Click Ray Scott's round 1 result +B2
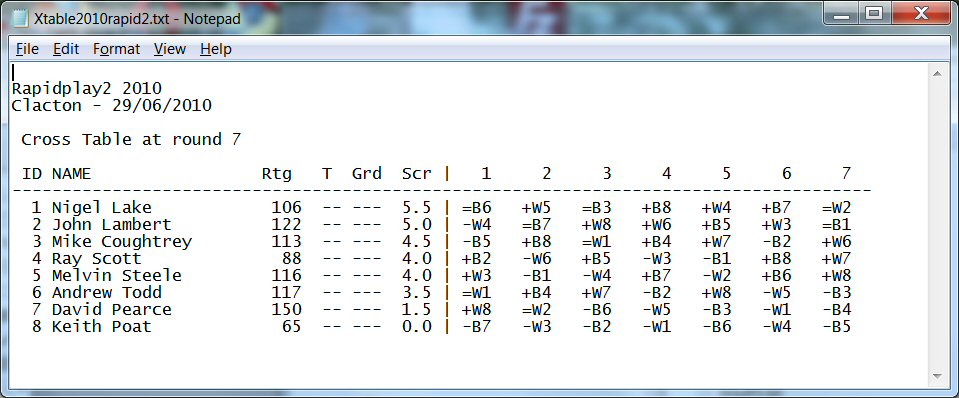Viewport: 959px width, 398px height. coord(477,259)
